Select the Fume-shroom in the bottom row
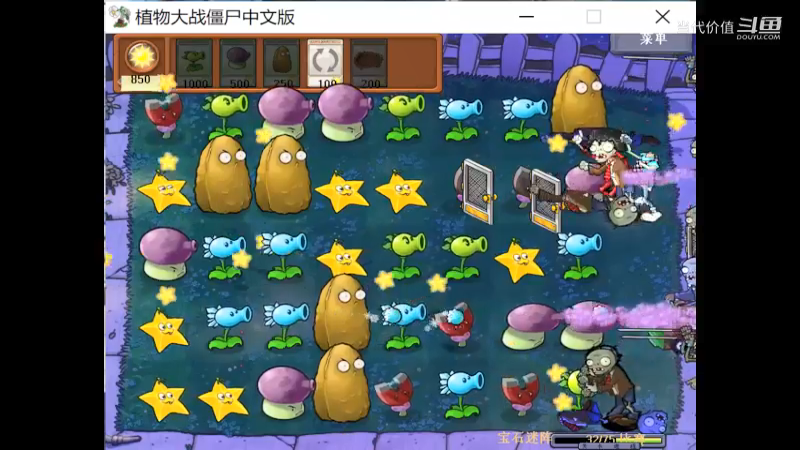This screenshot has height=450, width=800. point(285,392)
